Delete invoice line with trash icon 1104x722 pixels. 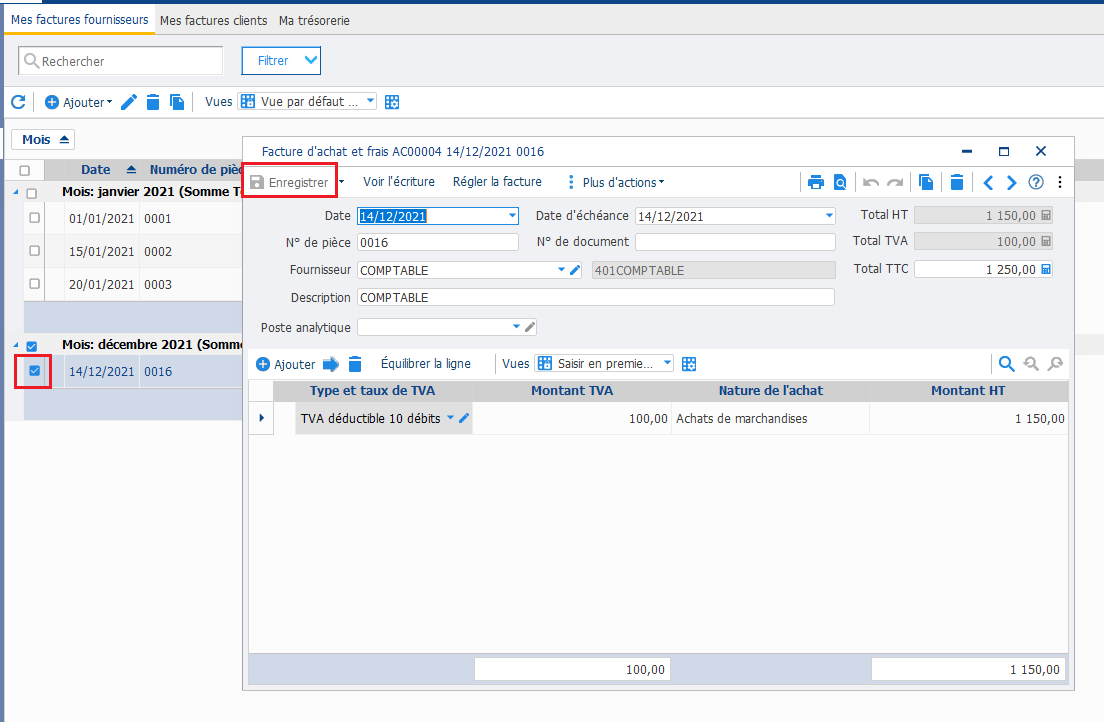(x=355, y=364)
